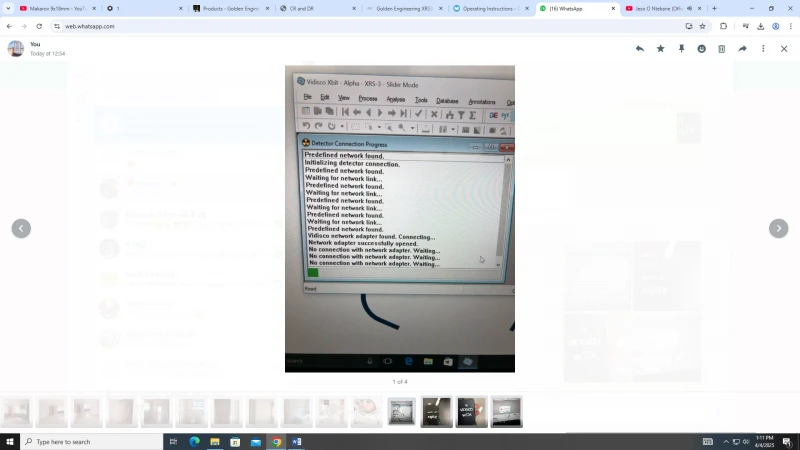Open network settings from the system tray
Screen dimensions: 800x450
coord(736,442)
